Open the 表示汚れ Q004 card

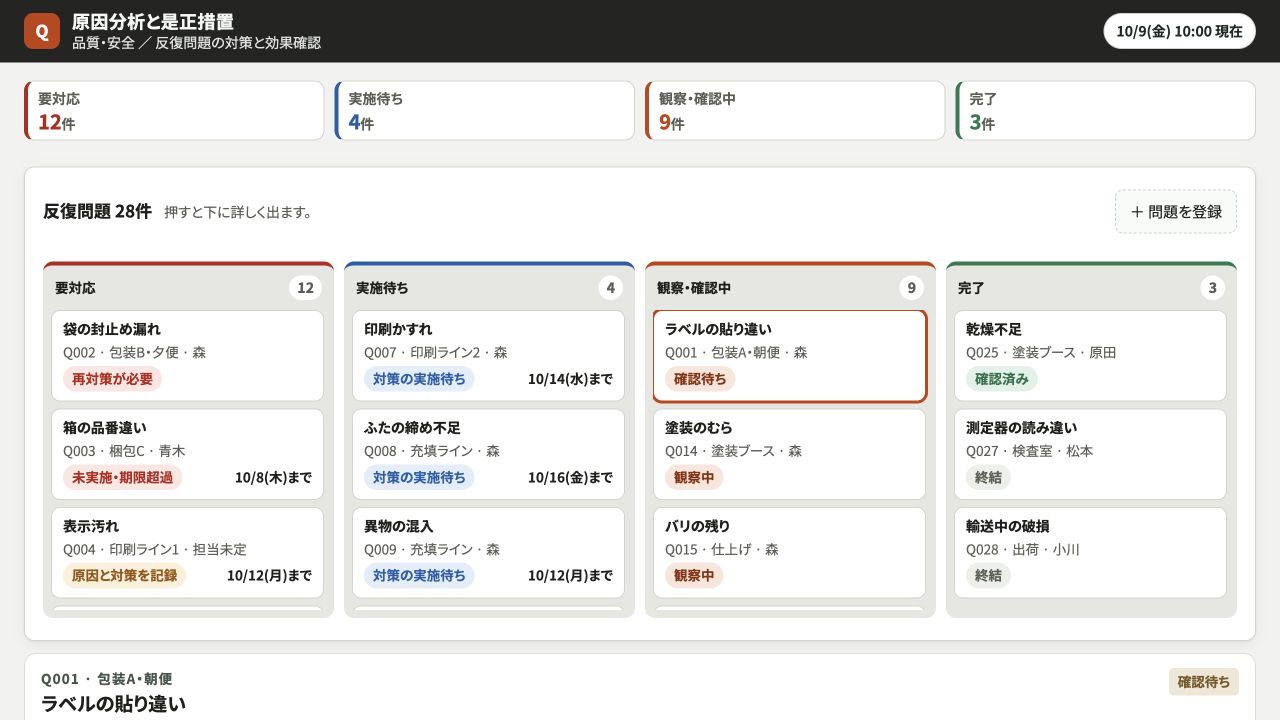[x=188, y=553]
